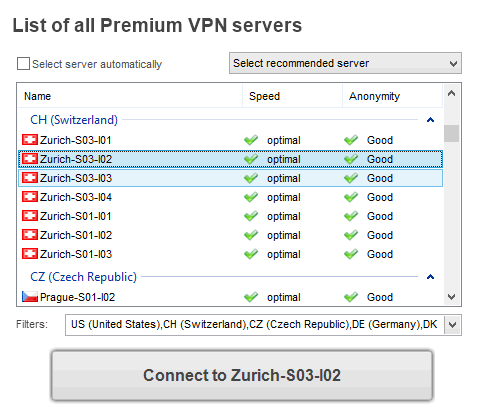Viewport: 485px width, 415px height.
Task: Open Select recommended server dropdown
Action: coord(345,63)
